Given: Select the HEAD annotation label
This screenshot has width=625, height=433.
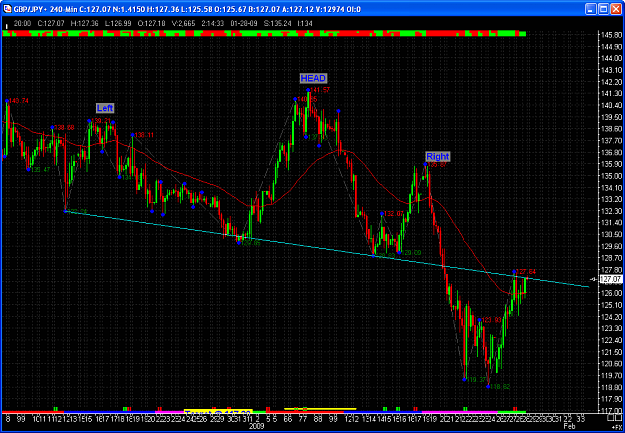Looking at the screenshot, I should coord(313,78).
